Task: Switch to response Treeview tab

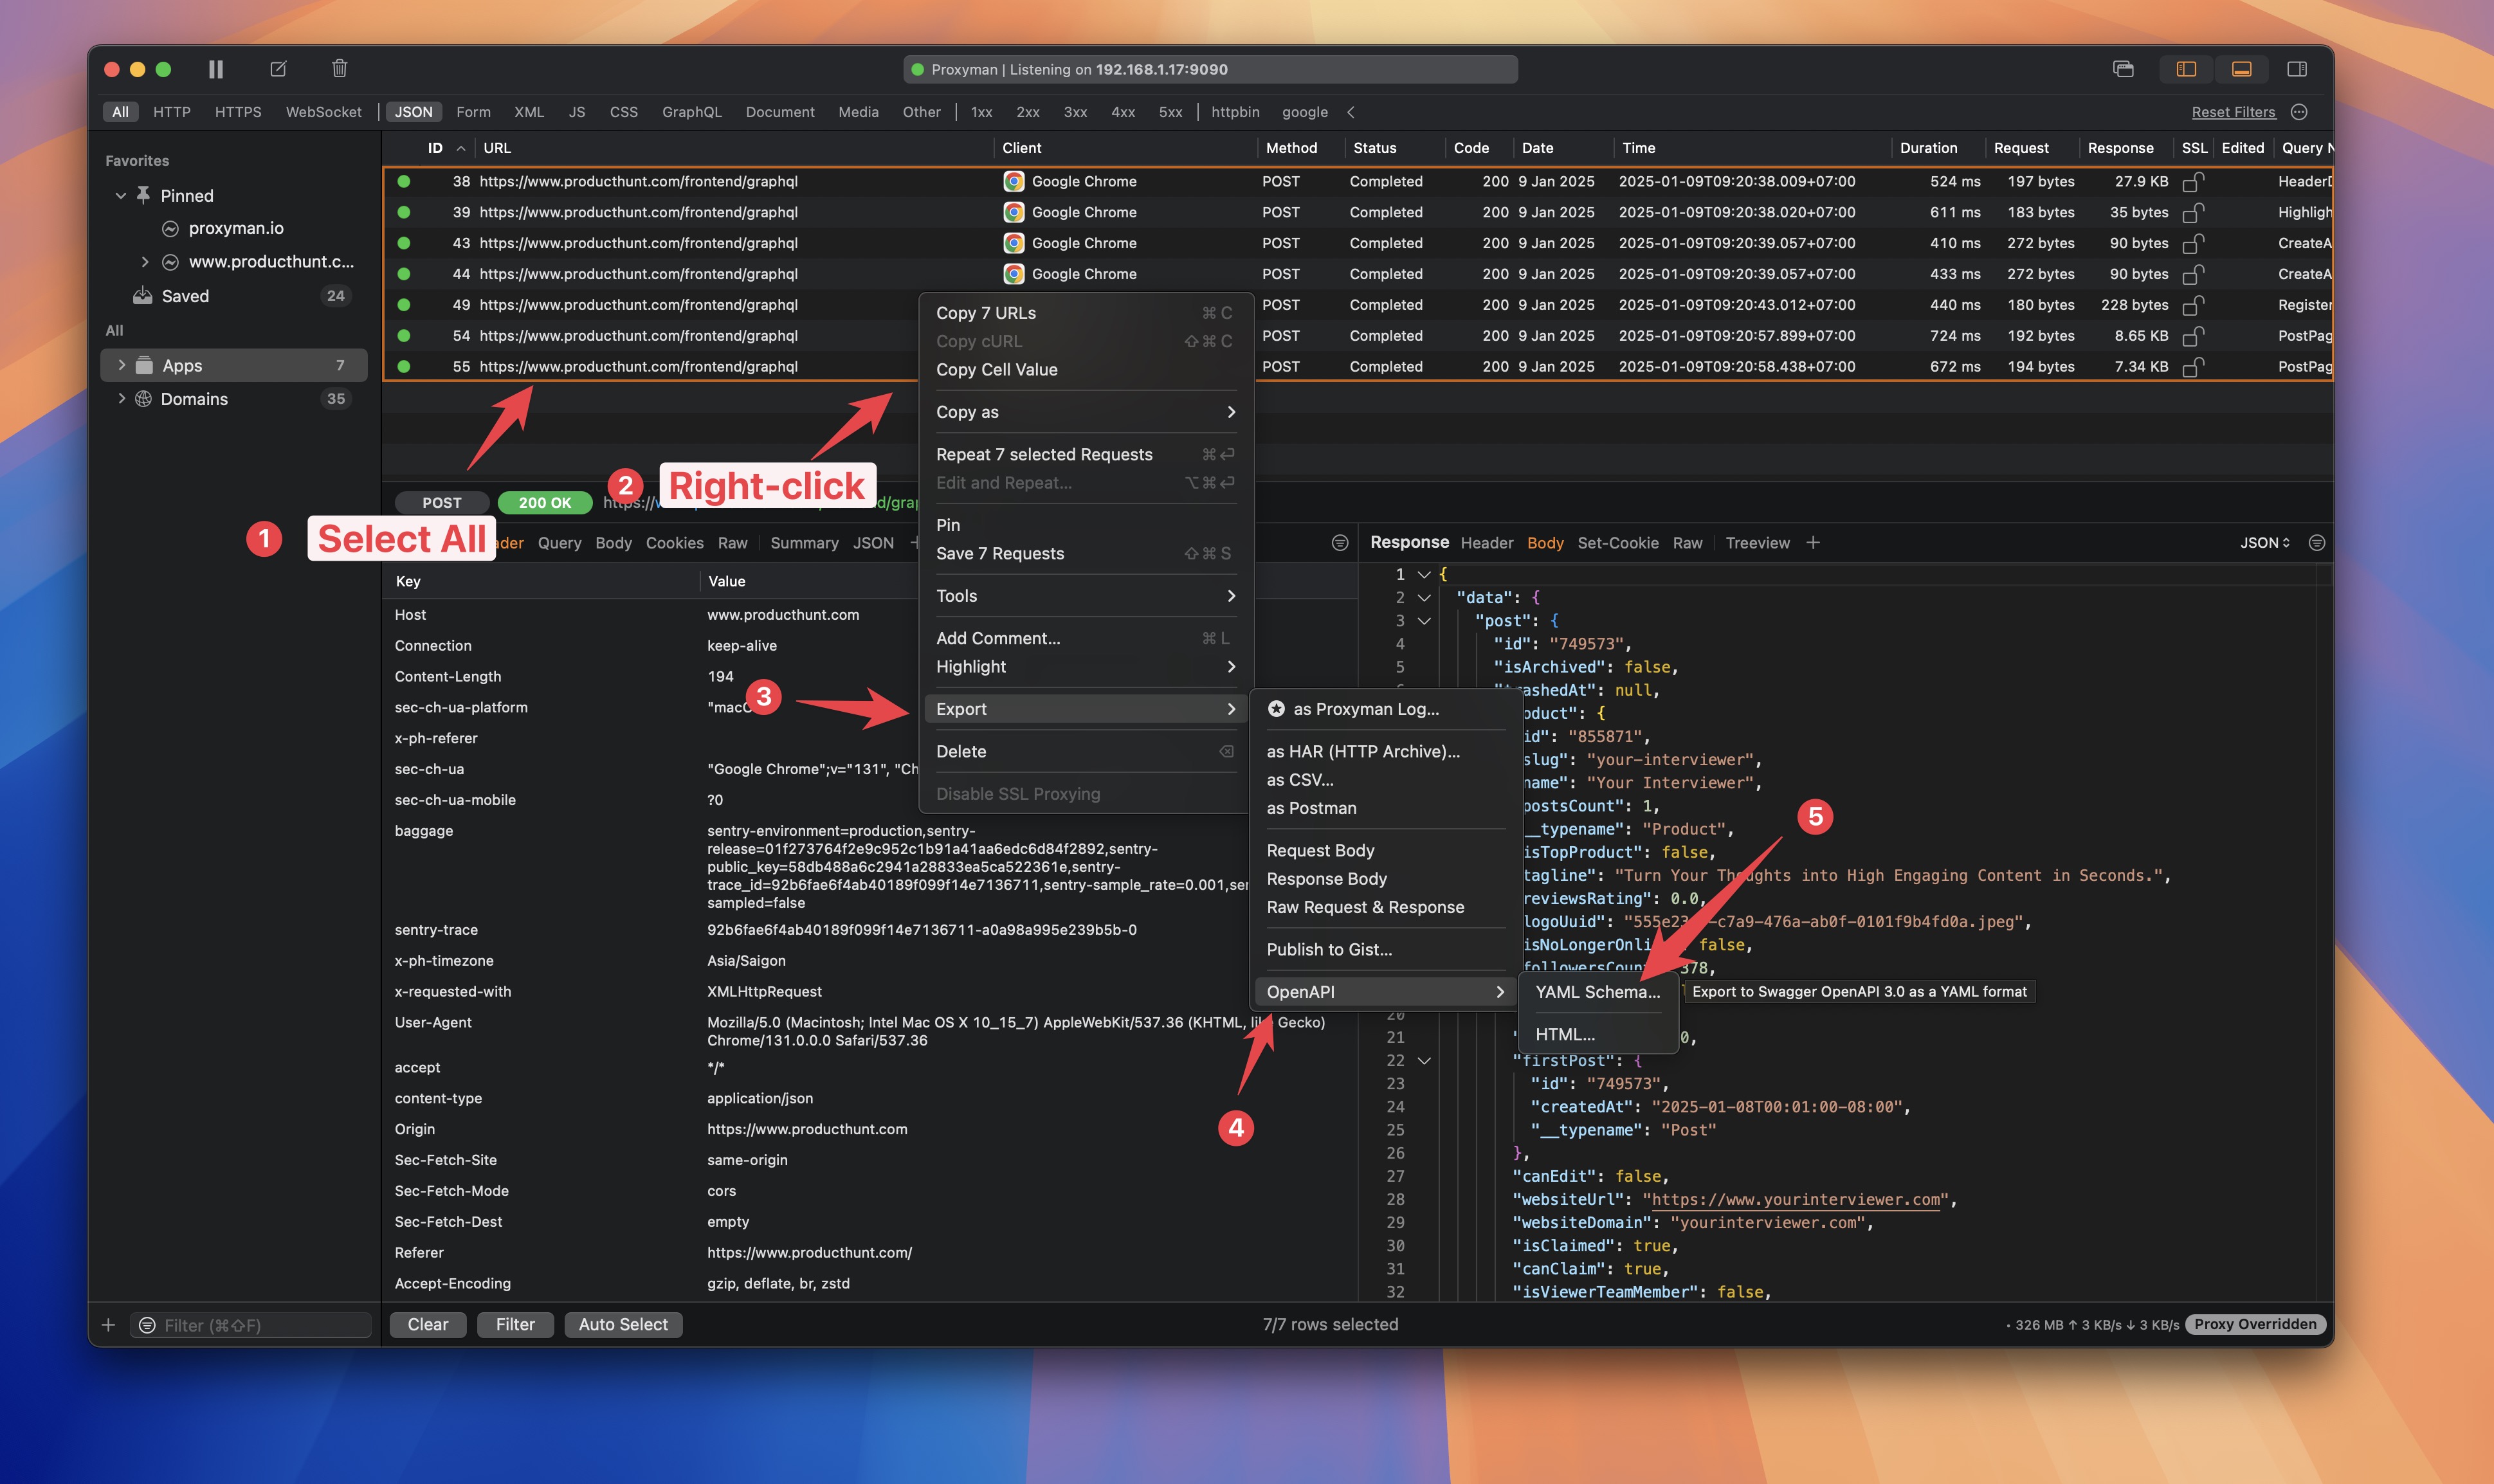Action: 1757,543
